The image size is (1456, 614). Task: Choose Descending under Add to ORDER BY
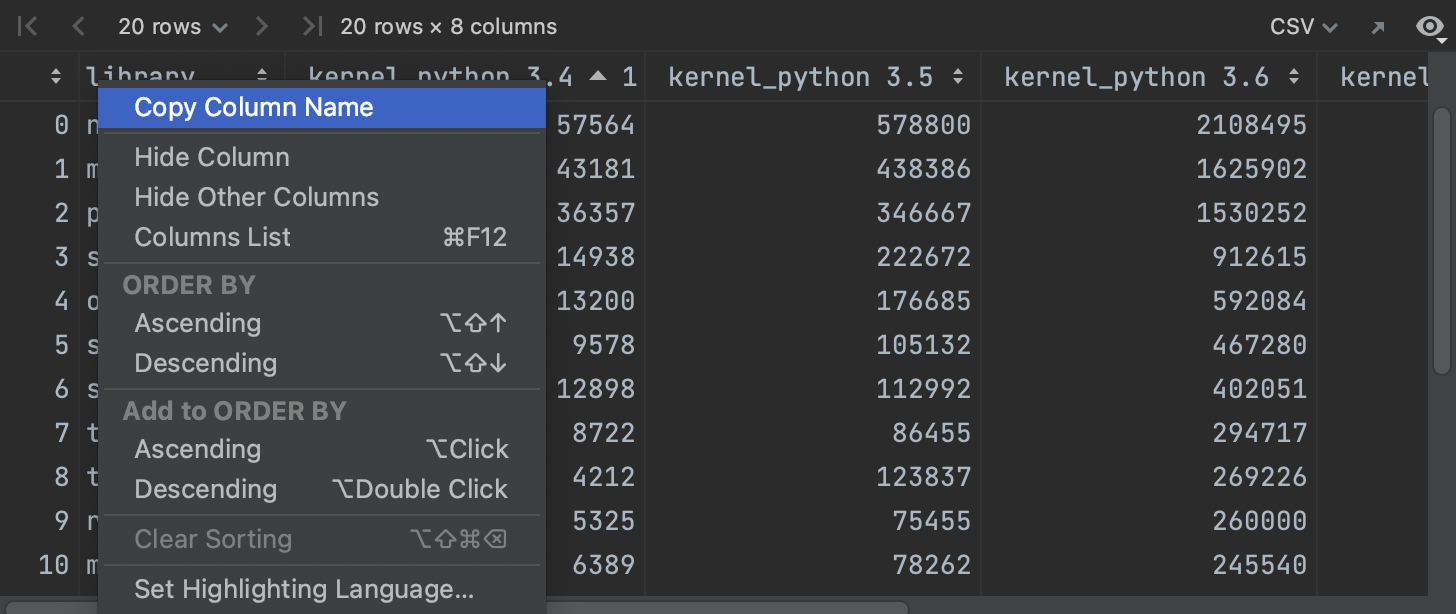coord(205,489)
